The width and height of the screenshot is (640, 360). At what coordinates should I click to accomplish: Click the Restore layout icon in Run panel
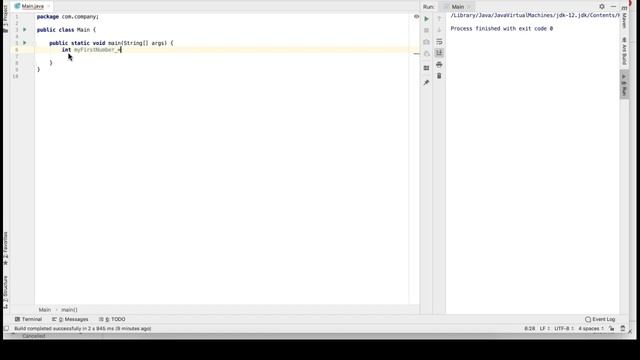[x=427, y=68]
